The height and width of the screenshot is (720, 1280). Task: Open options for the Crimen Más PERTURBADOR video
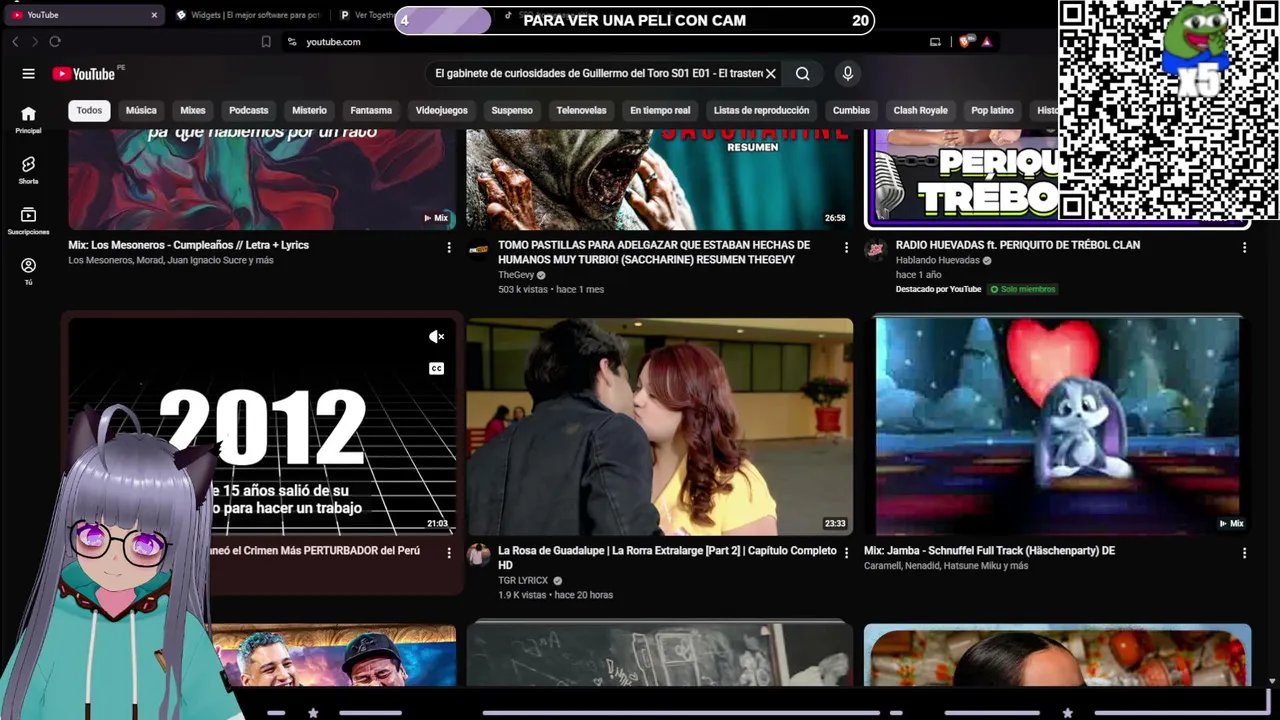449,553
